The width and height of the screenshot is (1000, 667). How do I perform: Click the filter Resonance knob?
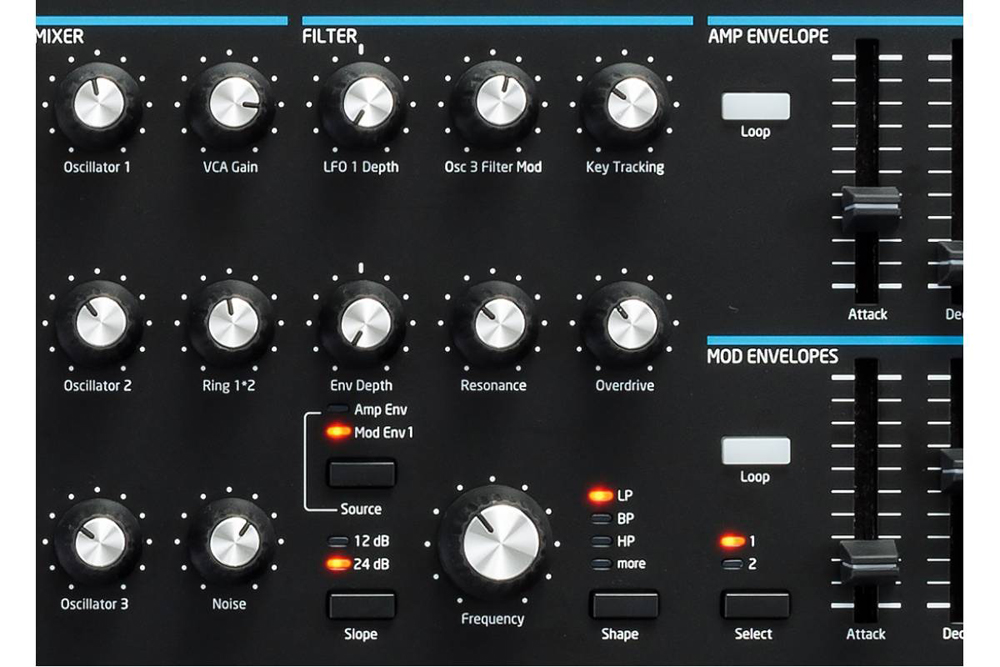pyautogui.click(x=492, y=321)
